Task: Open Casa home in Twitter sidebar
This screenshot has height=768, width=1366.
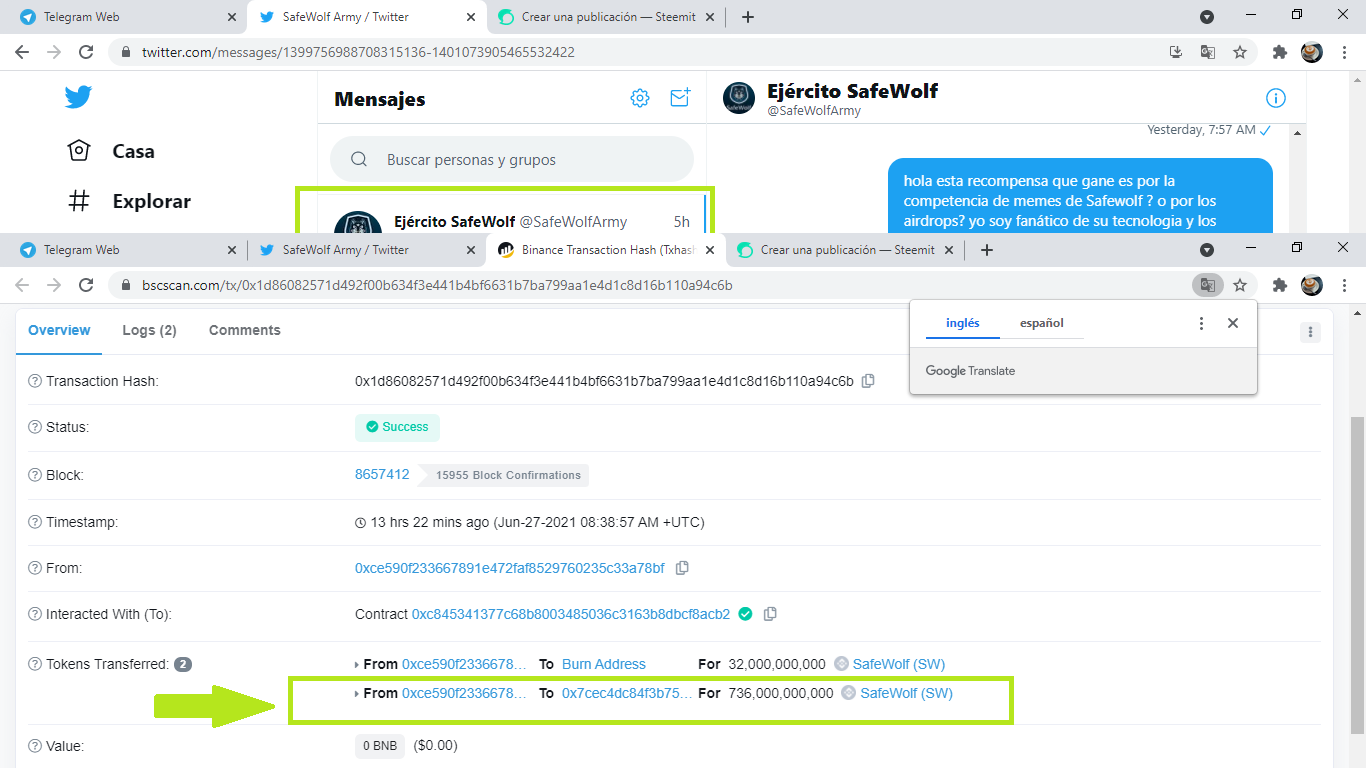Action: point(110,151)
